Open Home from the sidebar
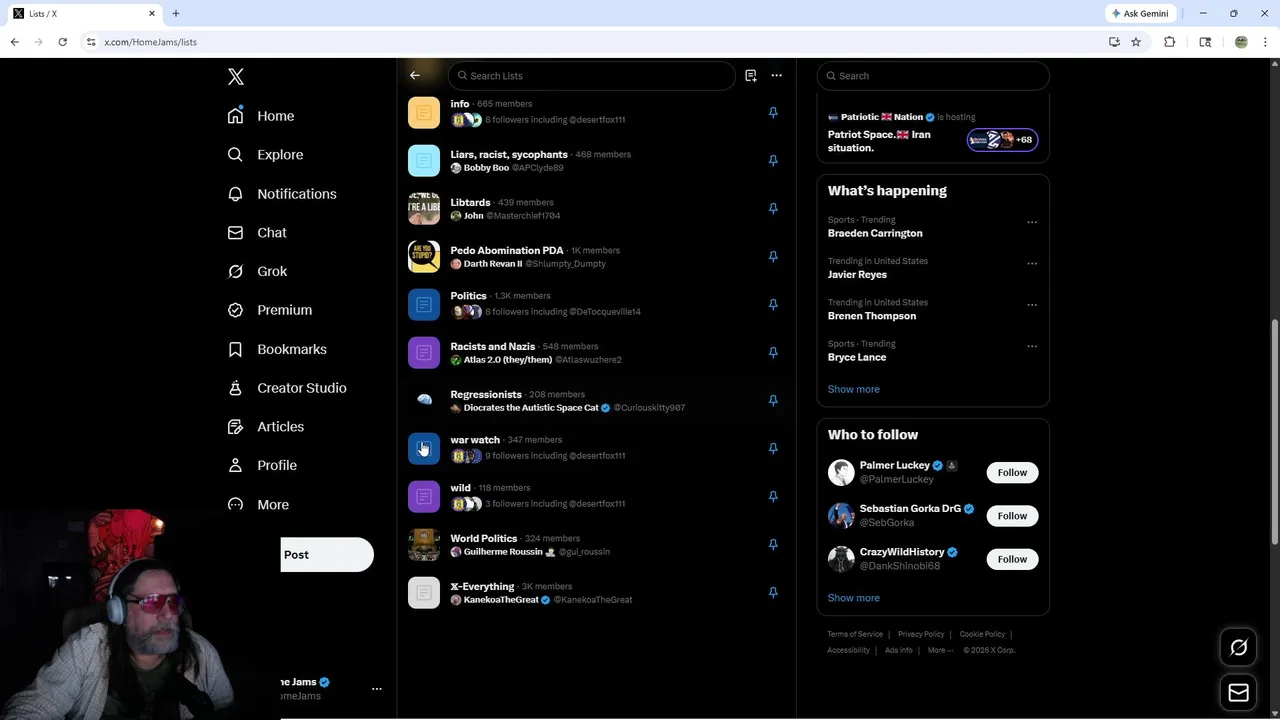The height and width of the screenshot is (720, 1280). (261, 116)
